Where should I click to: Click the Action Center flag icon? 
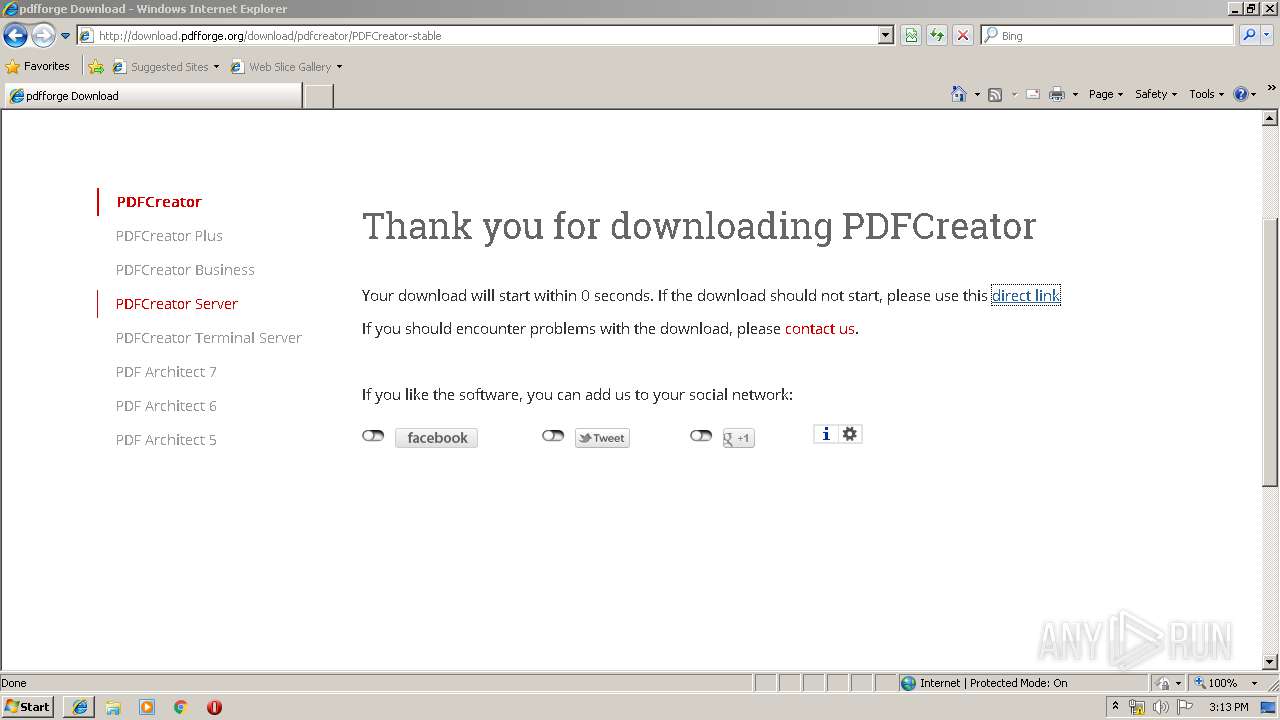click(x=1185, y=707)
